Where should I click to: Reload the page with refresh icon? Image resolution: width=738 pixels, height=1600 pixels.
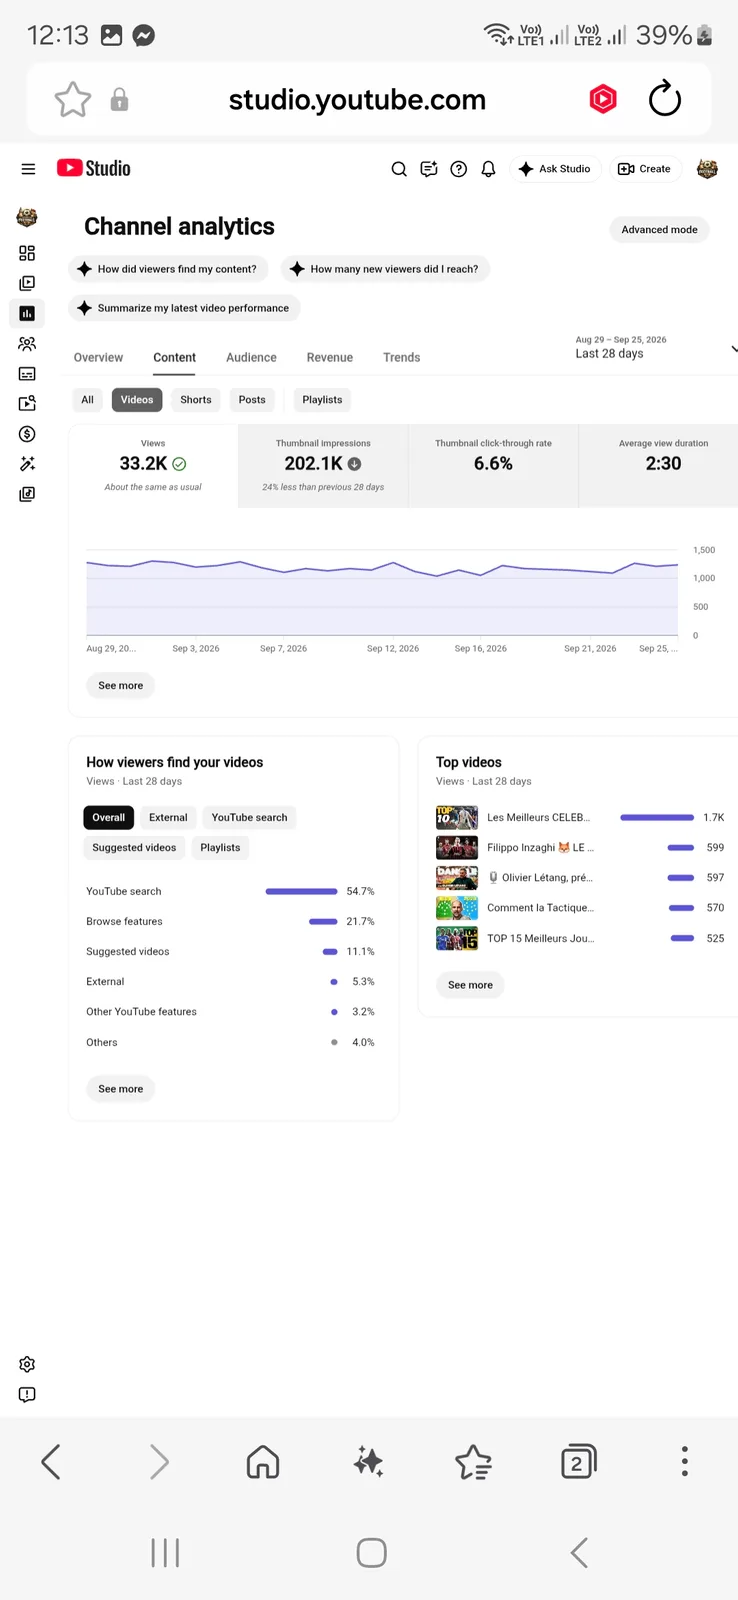pyautogui.click(x=665, y=99)
